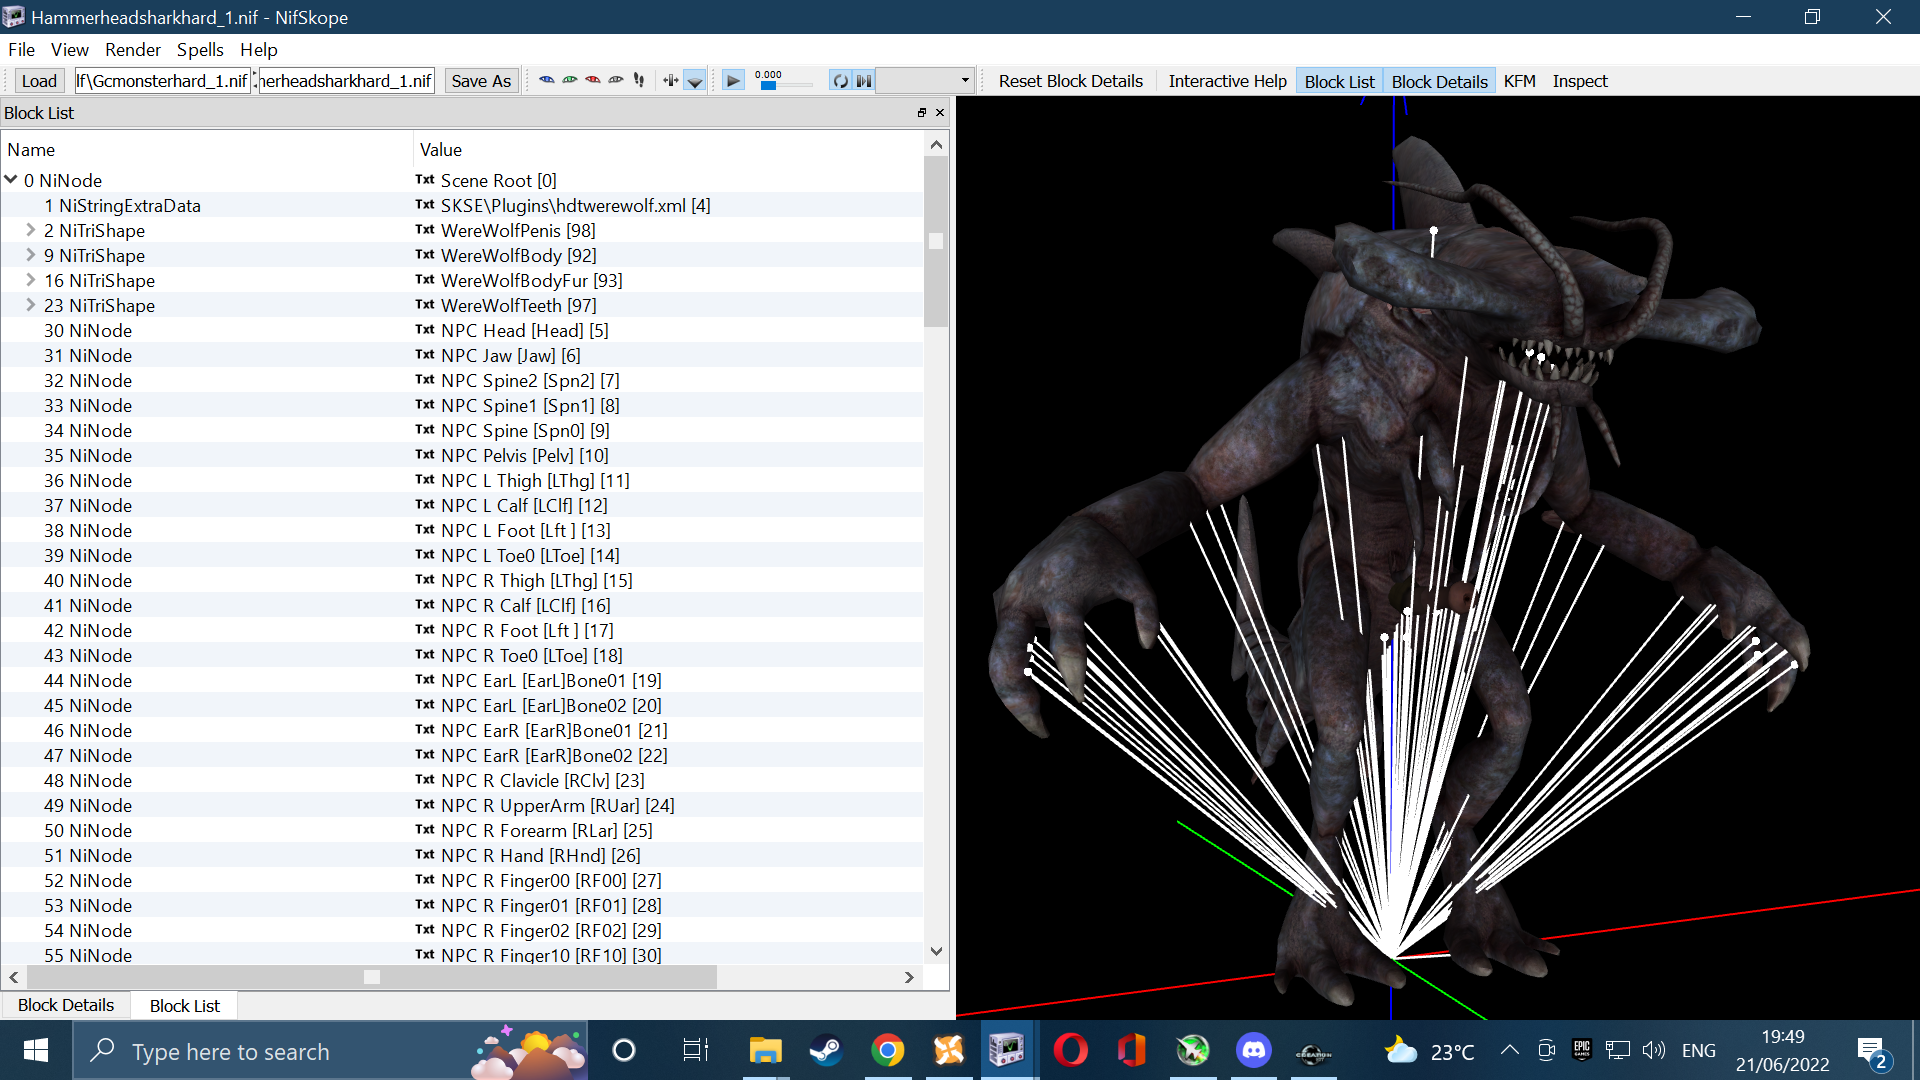Select the 35 NiNode row

point(461,455)
